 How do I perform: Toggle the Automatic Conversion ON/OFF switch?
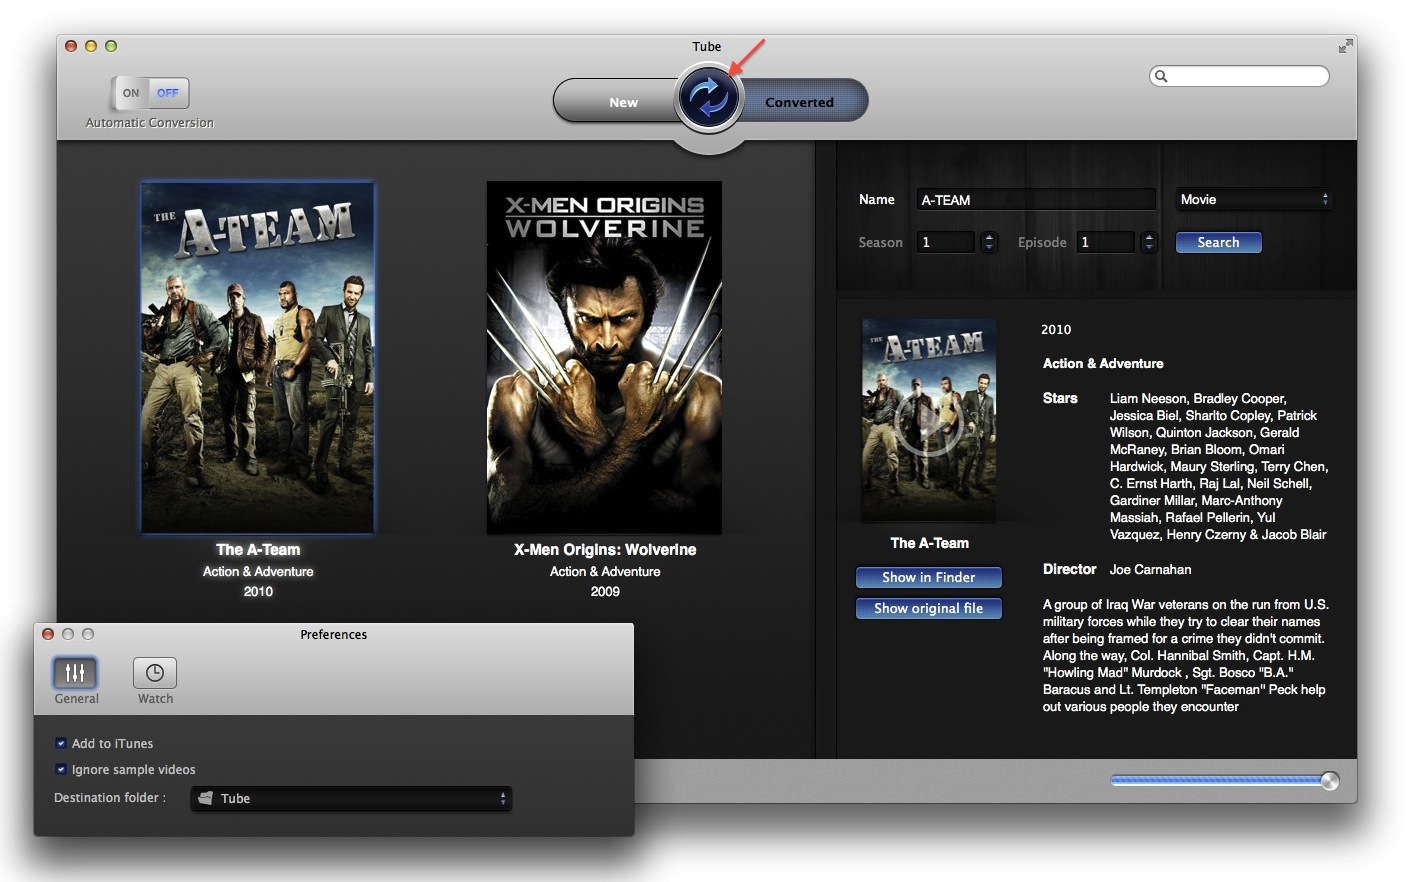click(x=150, y=93)
